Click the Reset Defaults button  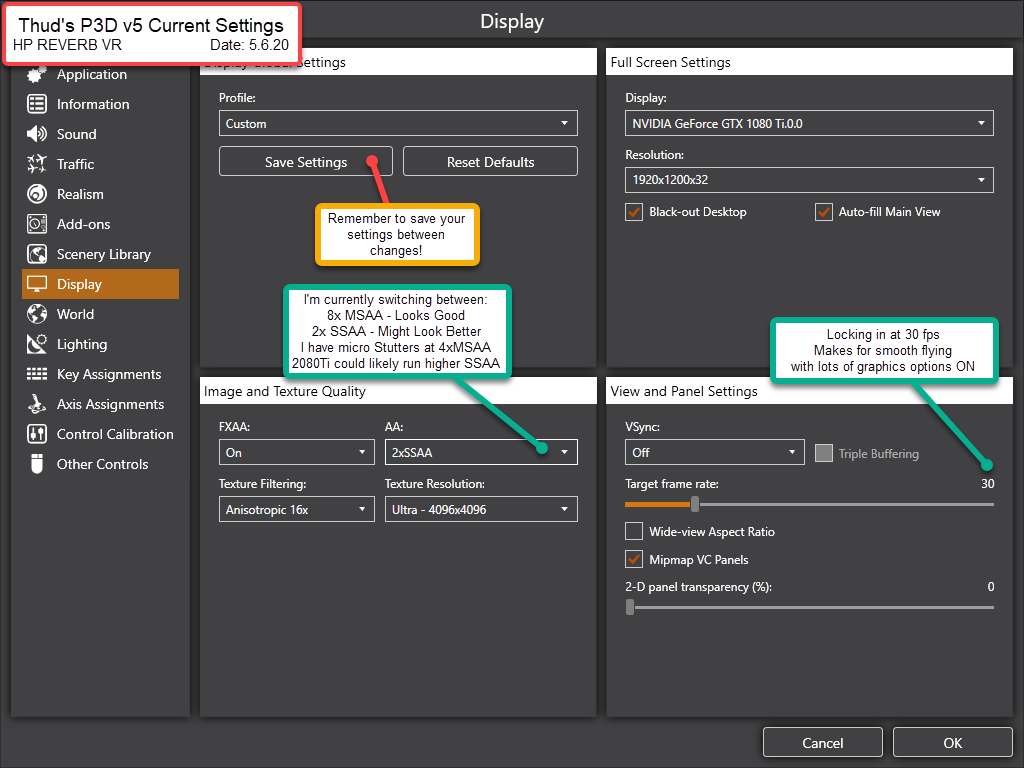[x=490, y=162]
